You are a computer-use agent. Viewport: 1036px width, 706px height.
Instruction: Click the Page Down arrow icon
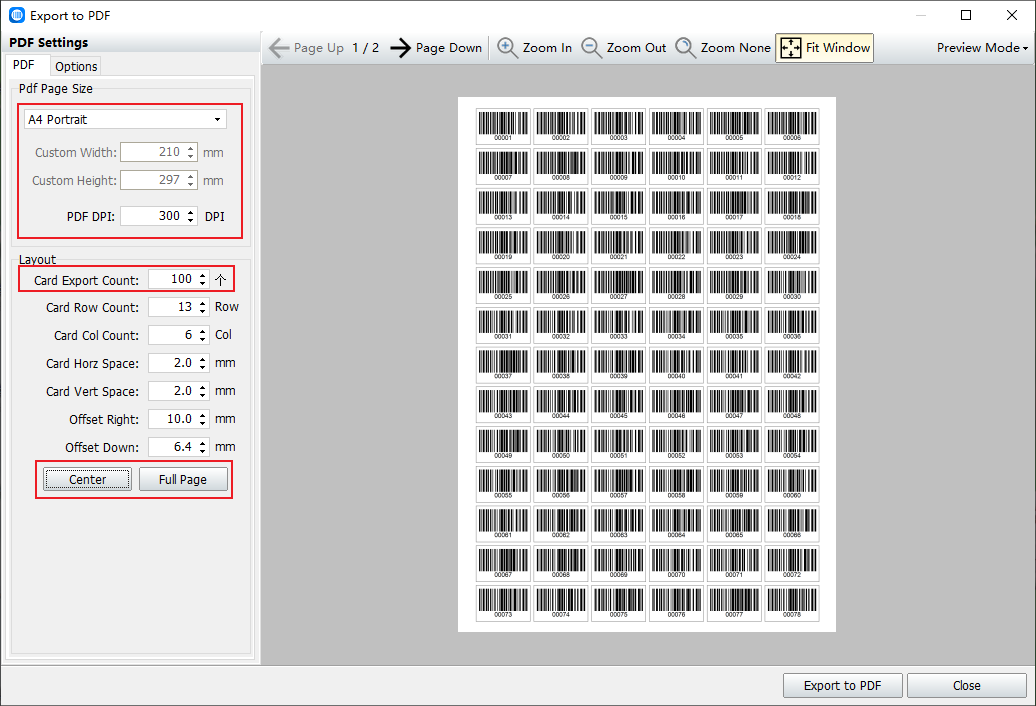[x=400, y=48]
